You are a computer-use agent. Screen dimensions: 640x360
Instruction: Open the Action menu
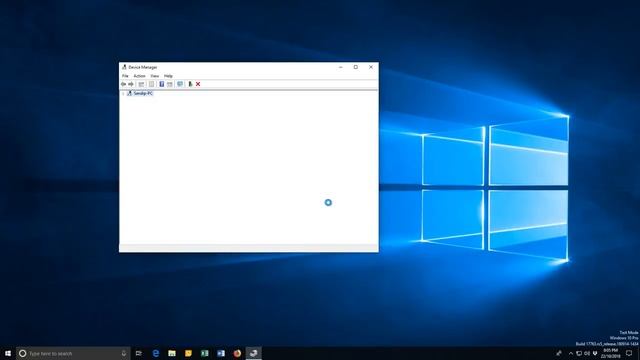139,76
